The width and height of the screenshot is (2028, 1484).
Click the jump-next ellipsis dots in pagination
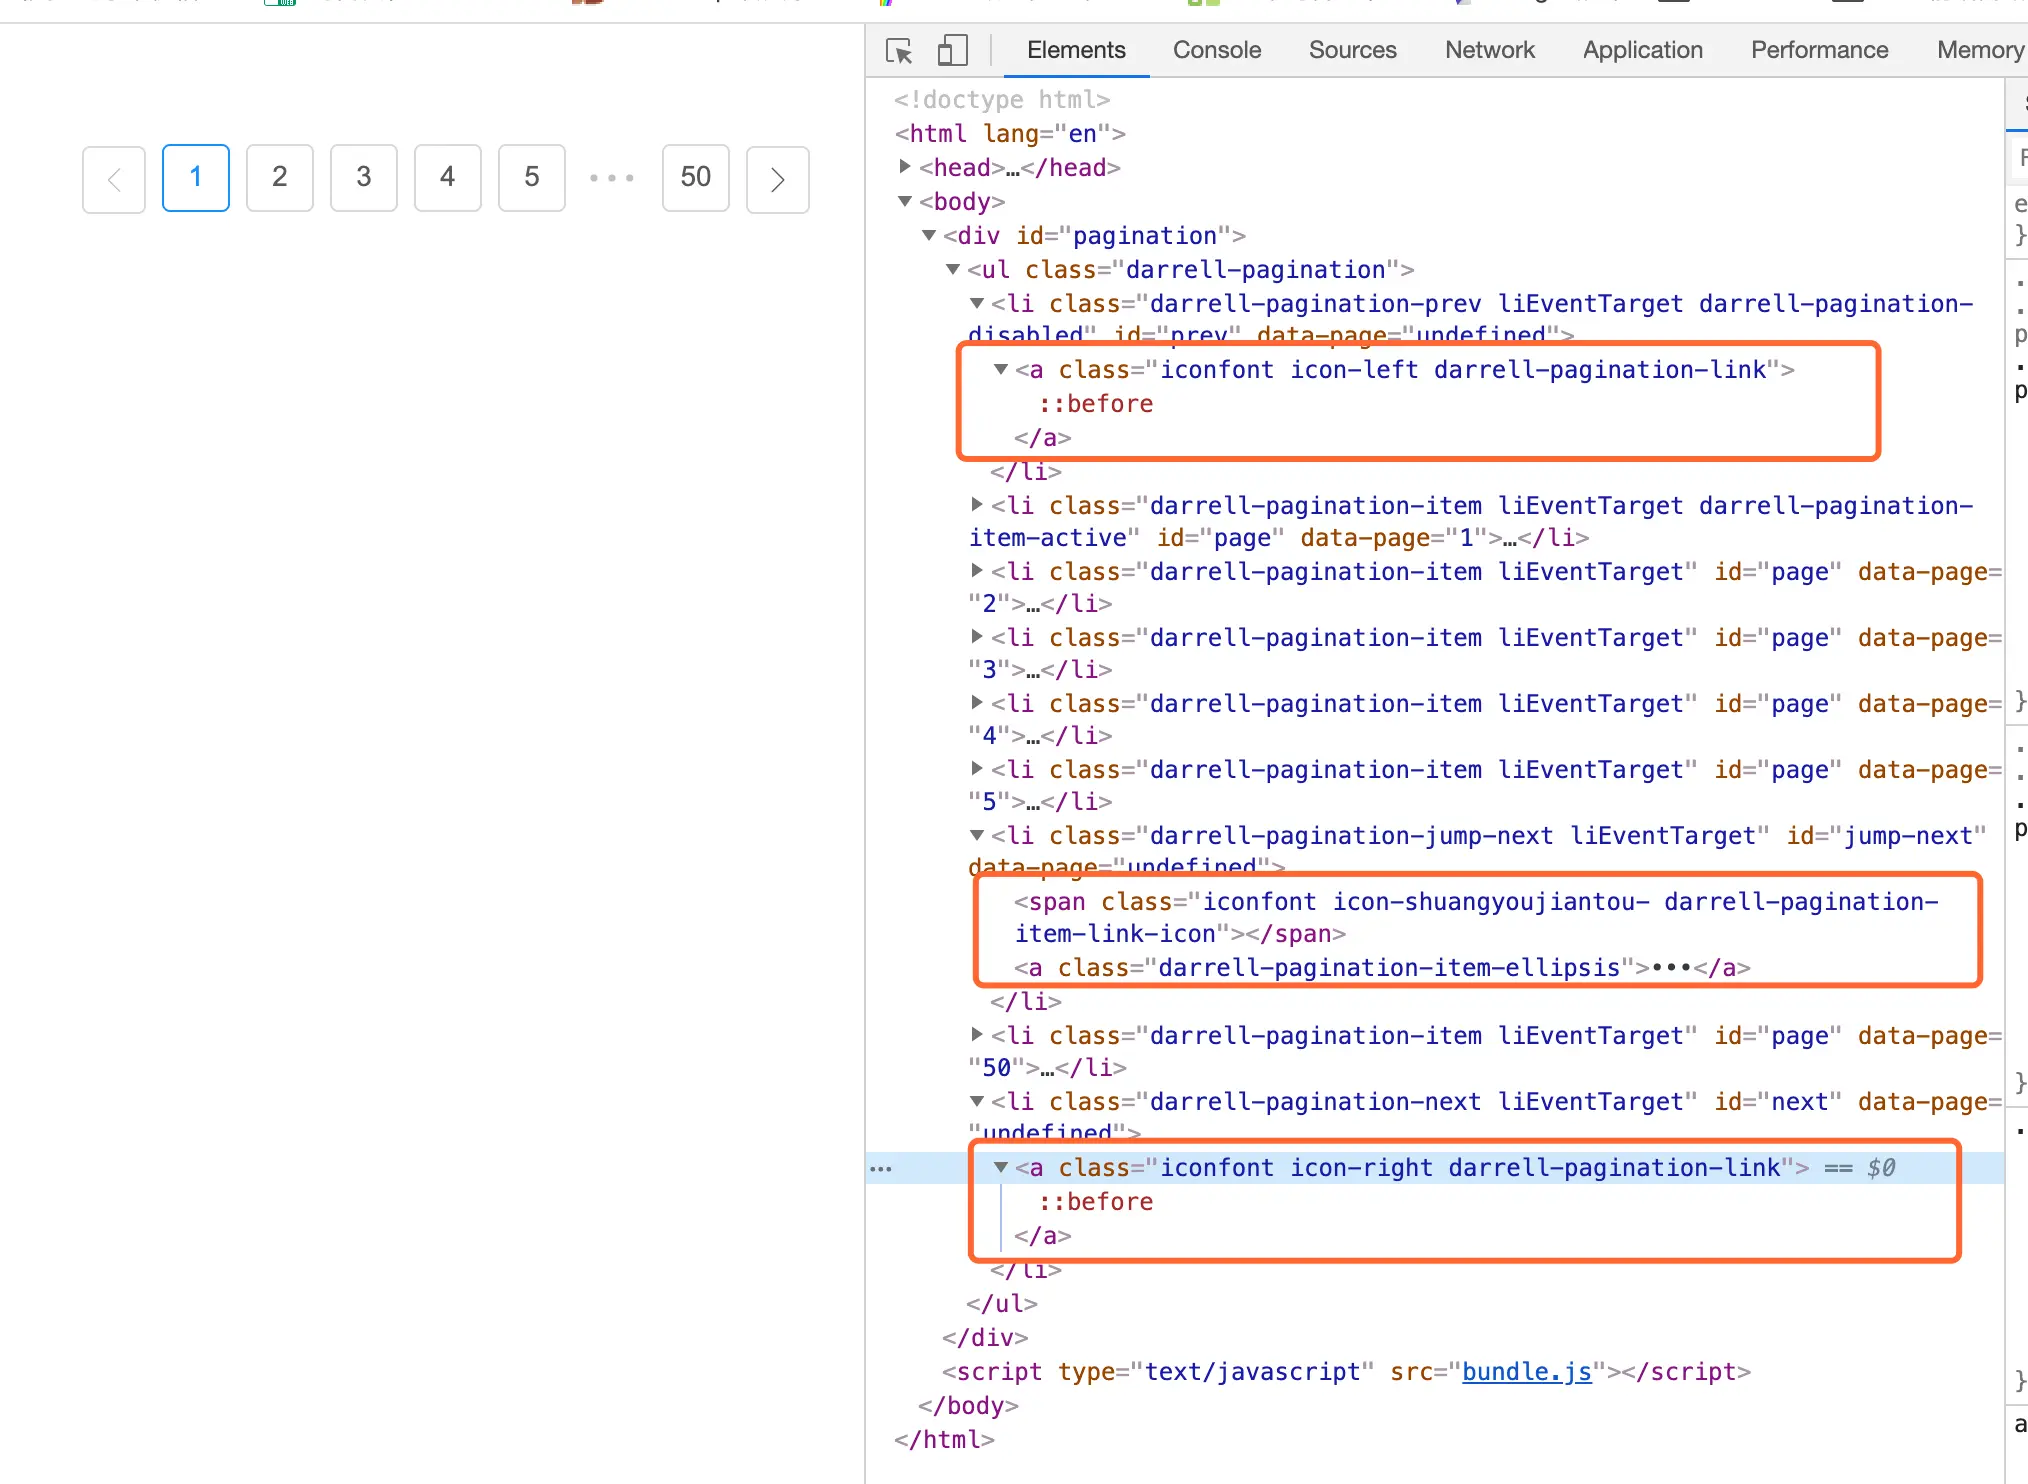pyautogui.click(x=612, y=178)
